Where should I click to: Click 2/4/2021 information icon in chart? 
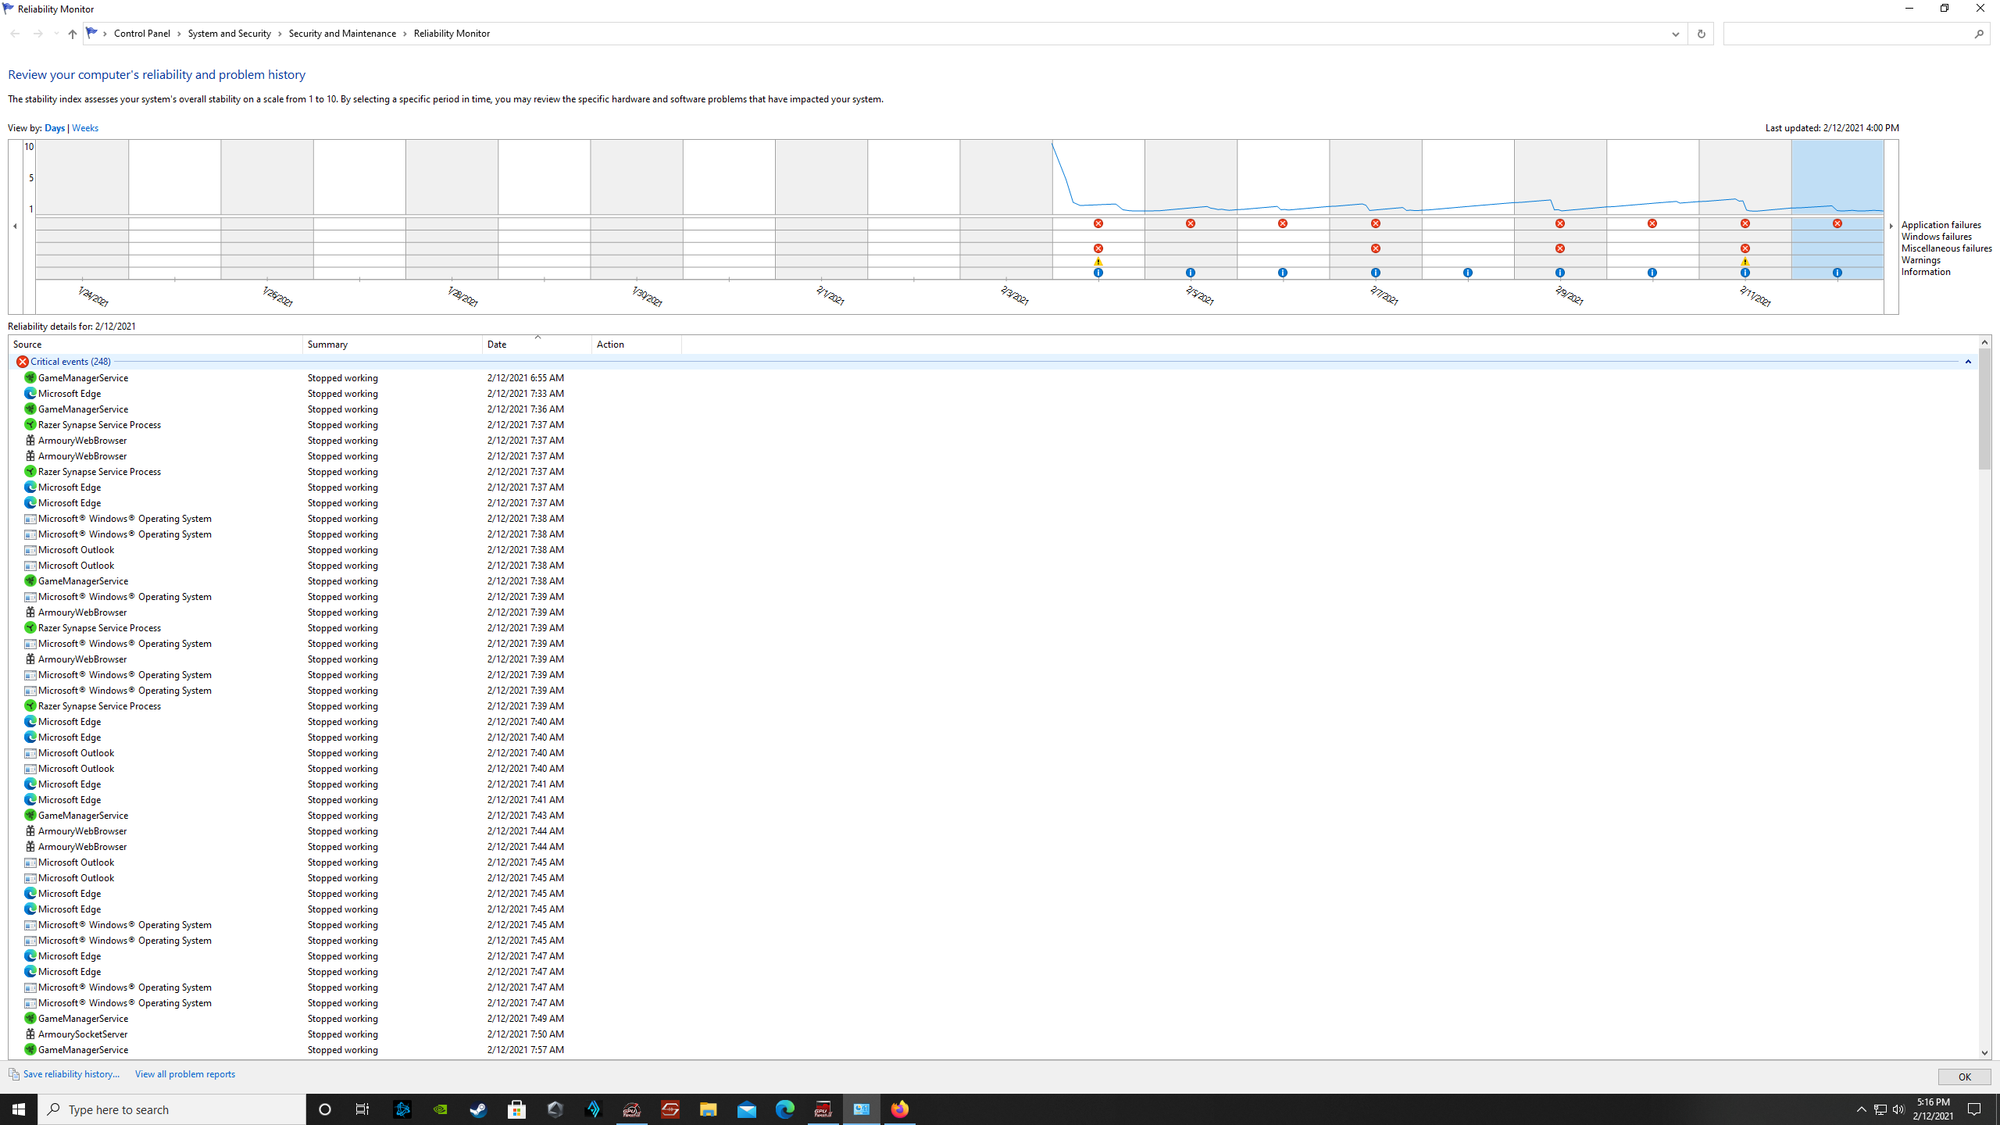click(x=1098, y=273)
